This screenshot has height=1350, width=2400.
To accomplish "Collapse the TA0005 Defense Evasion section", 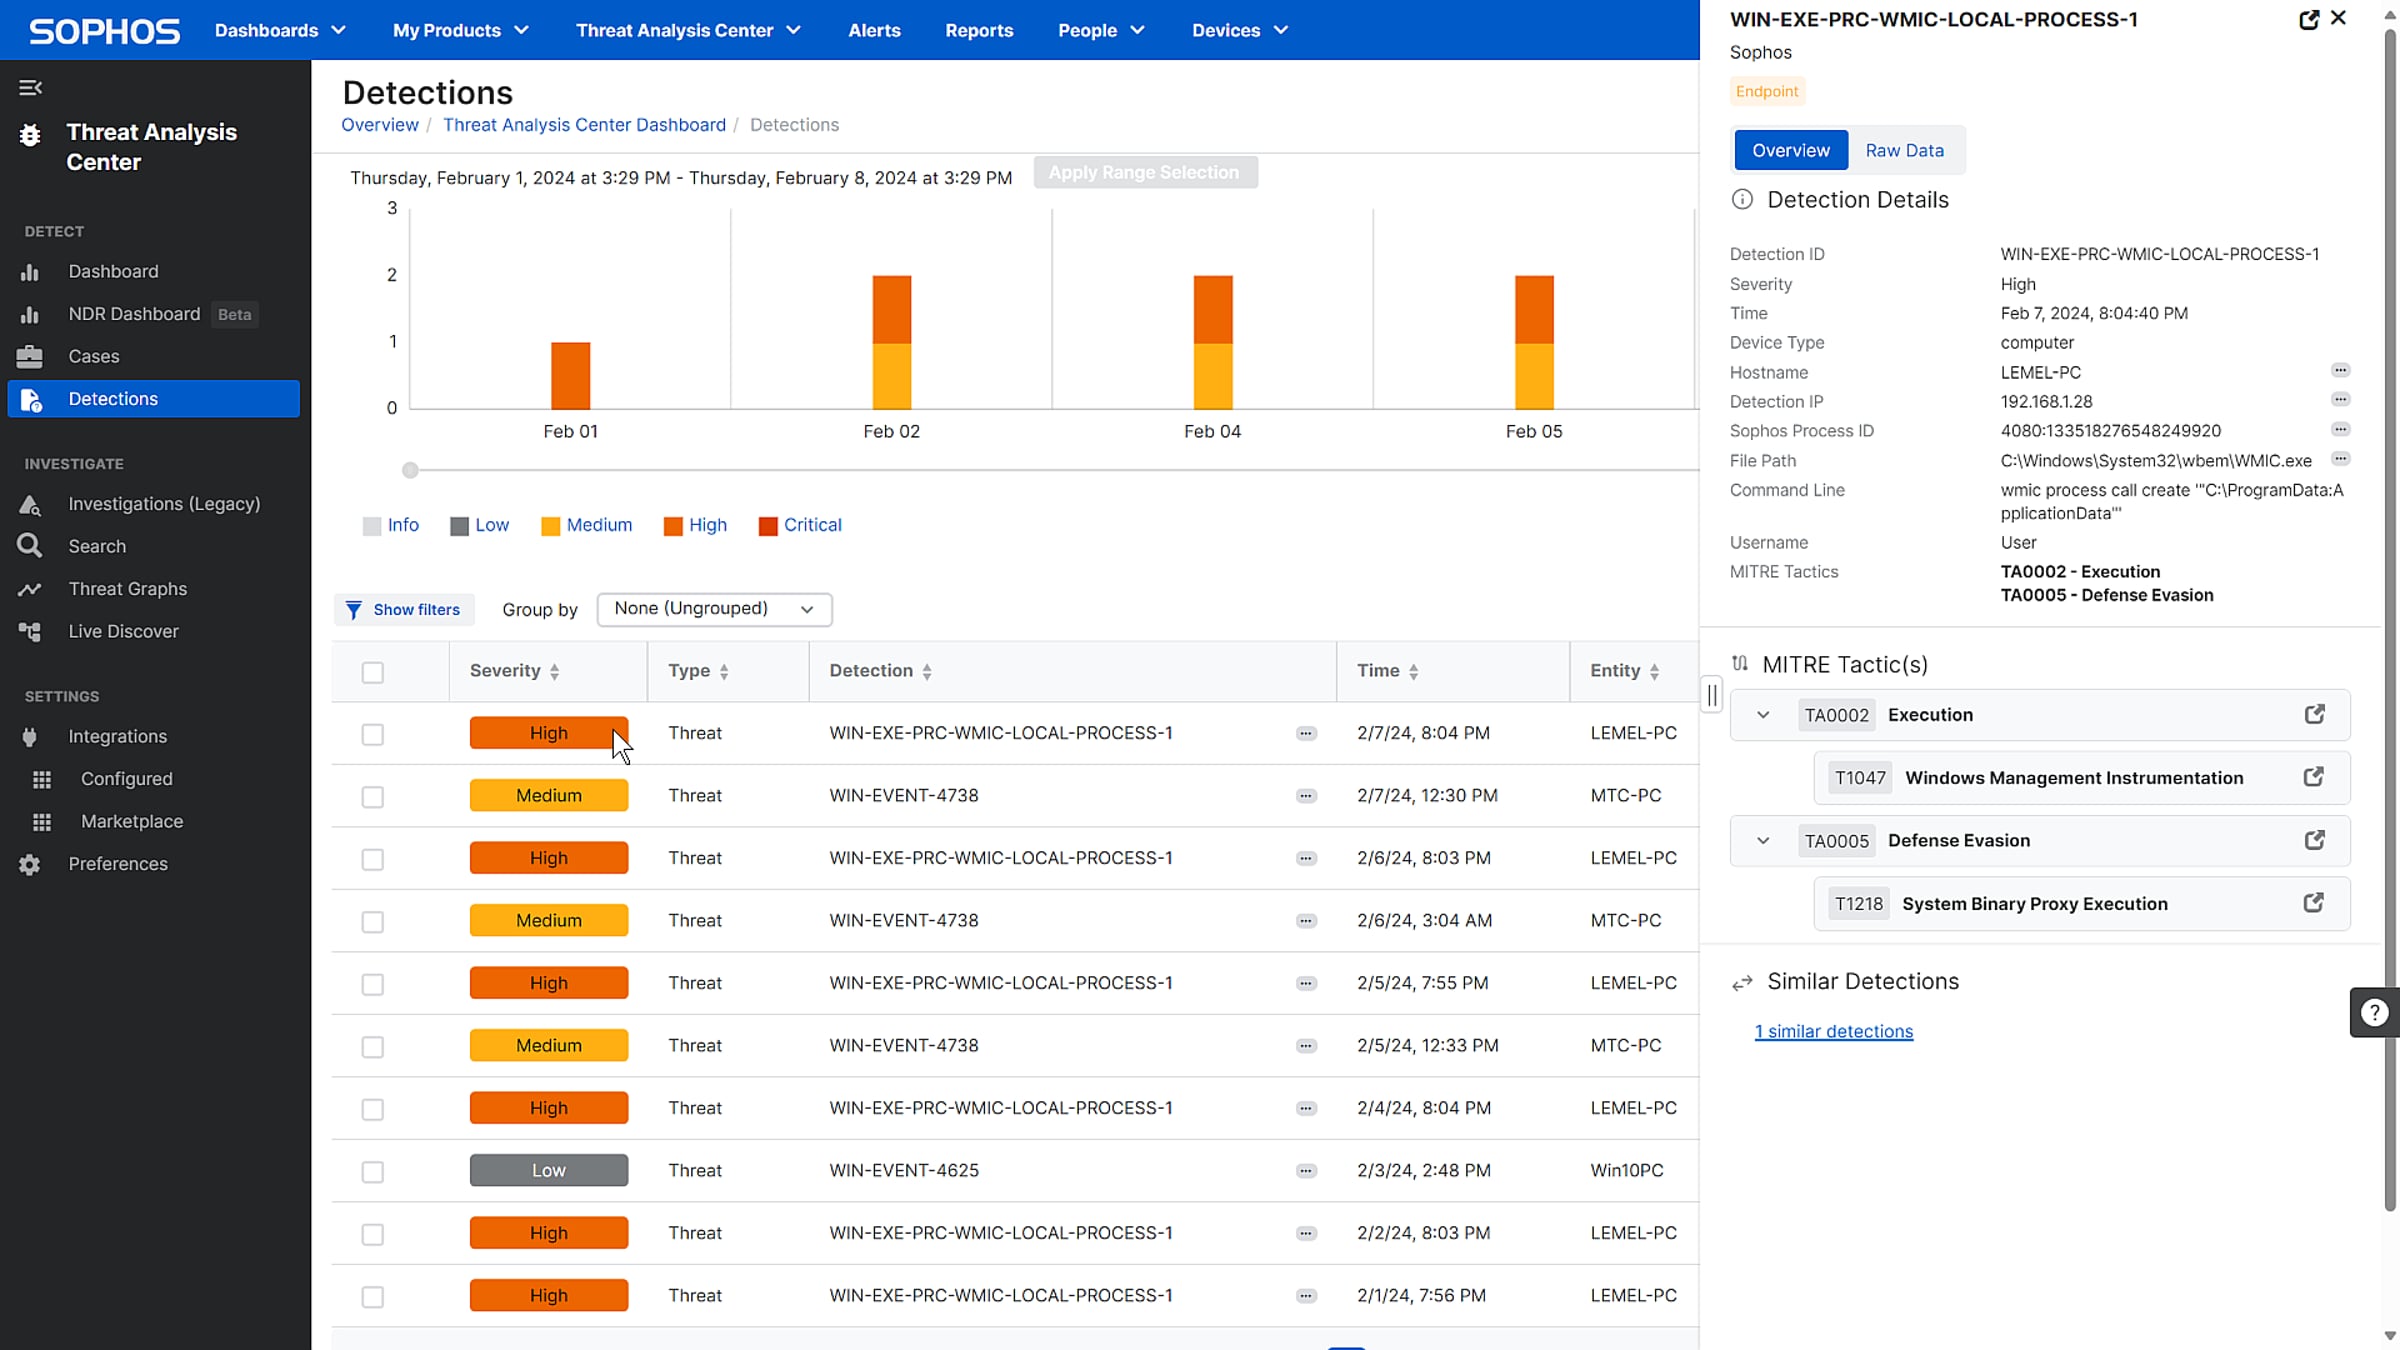I will (1763, 841).
